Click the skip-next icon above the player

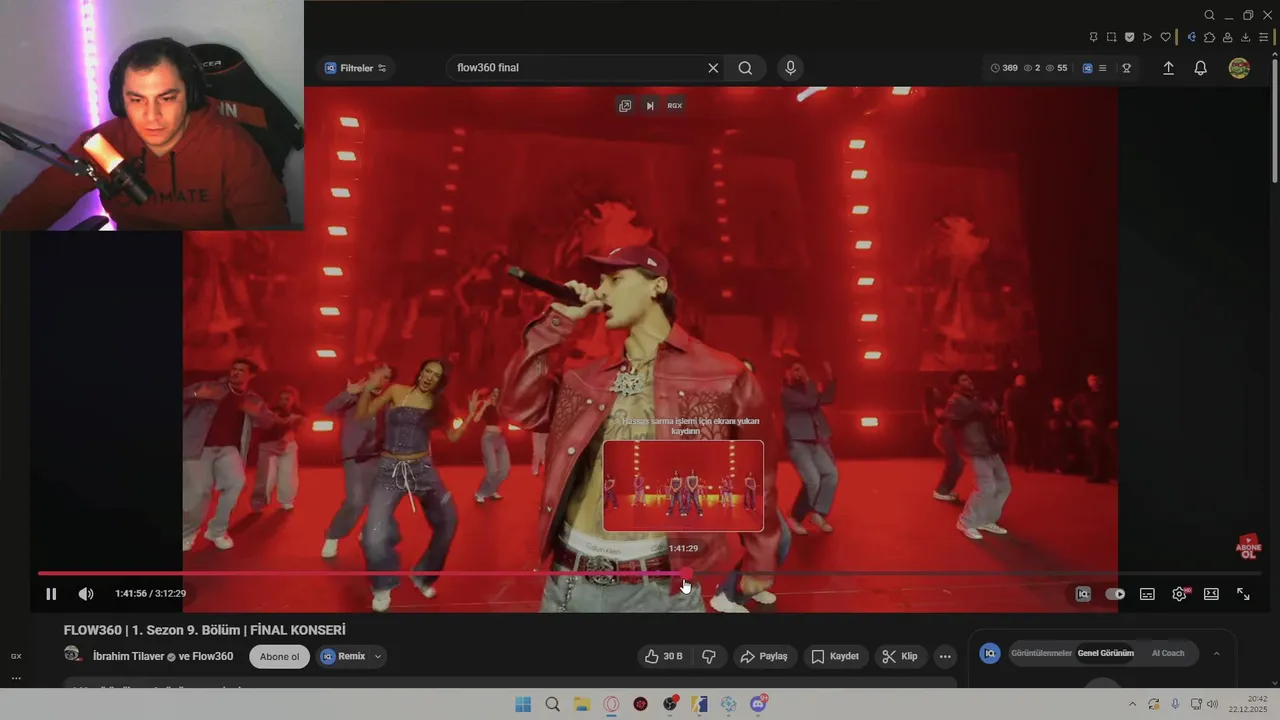point(650,106)
